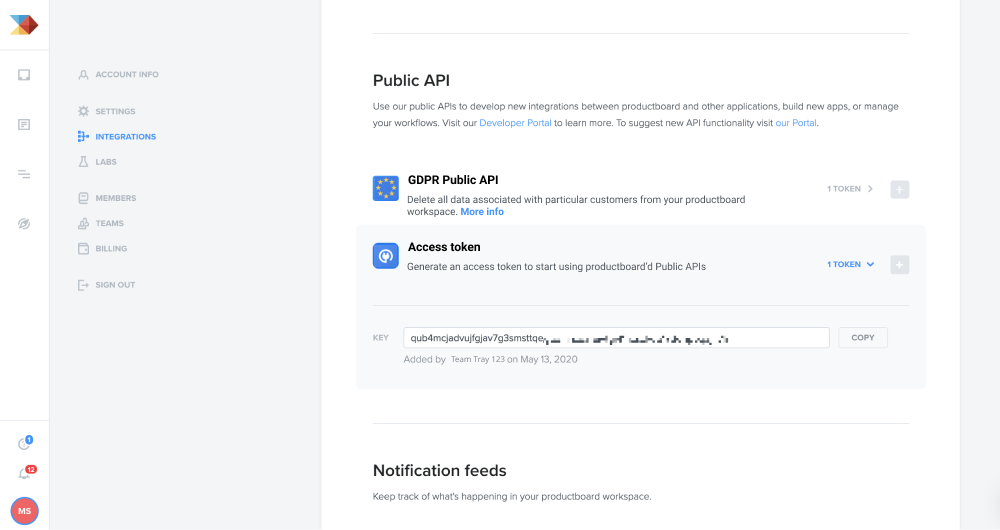Copy the access token key

(x=862, y=338)
